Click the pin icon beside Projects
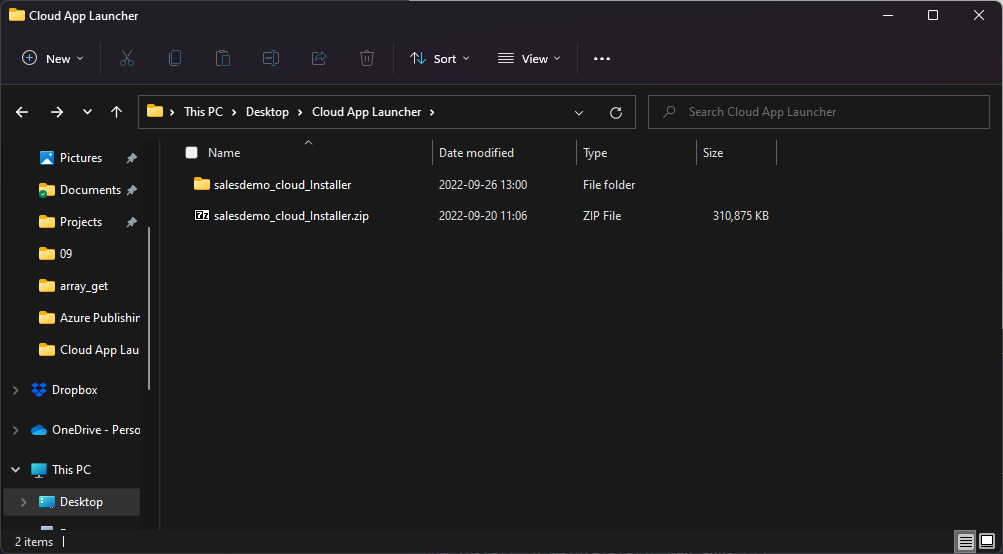The image size is (1003, 554). pyautogui.click(x=131, y=222)
